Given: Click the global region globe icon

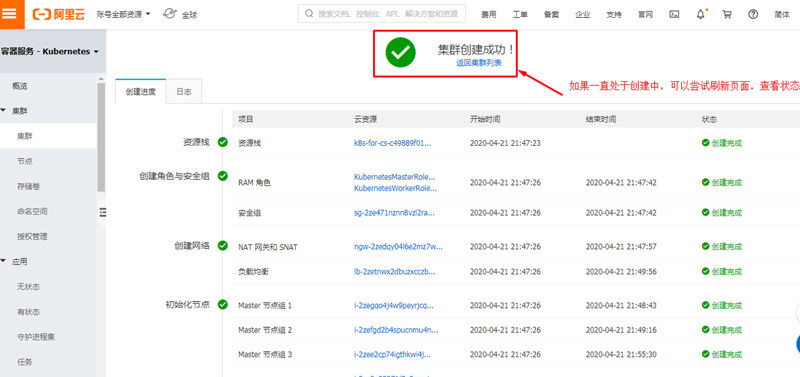Looking at the screenshot, I should tap(170, 14).
